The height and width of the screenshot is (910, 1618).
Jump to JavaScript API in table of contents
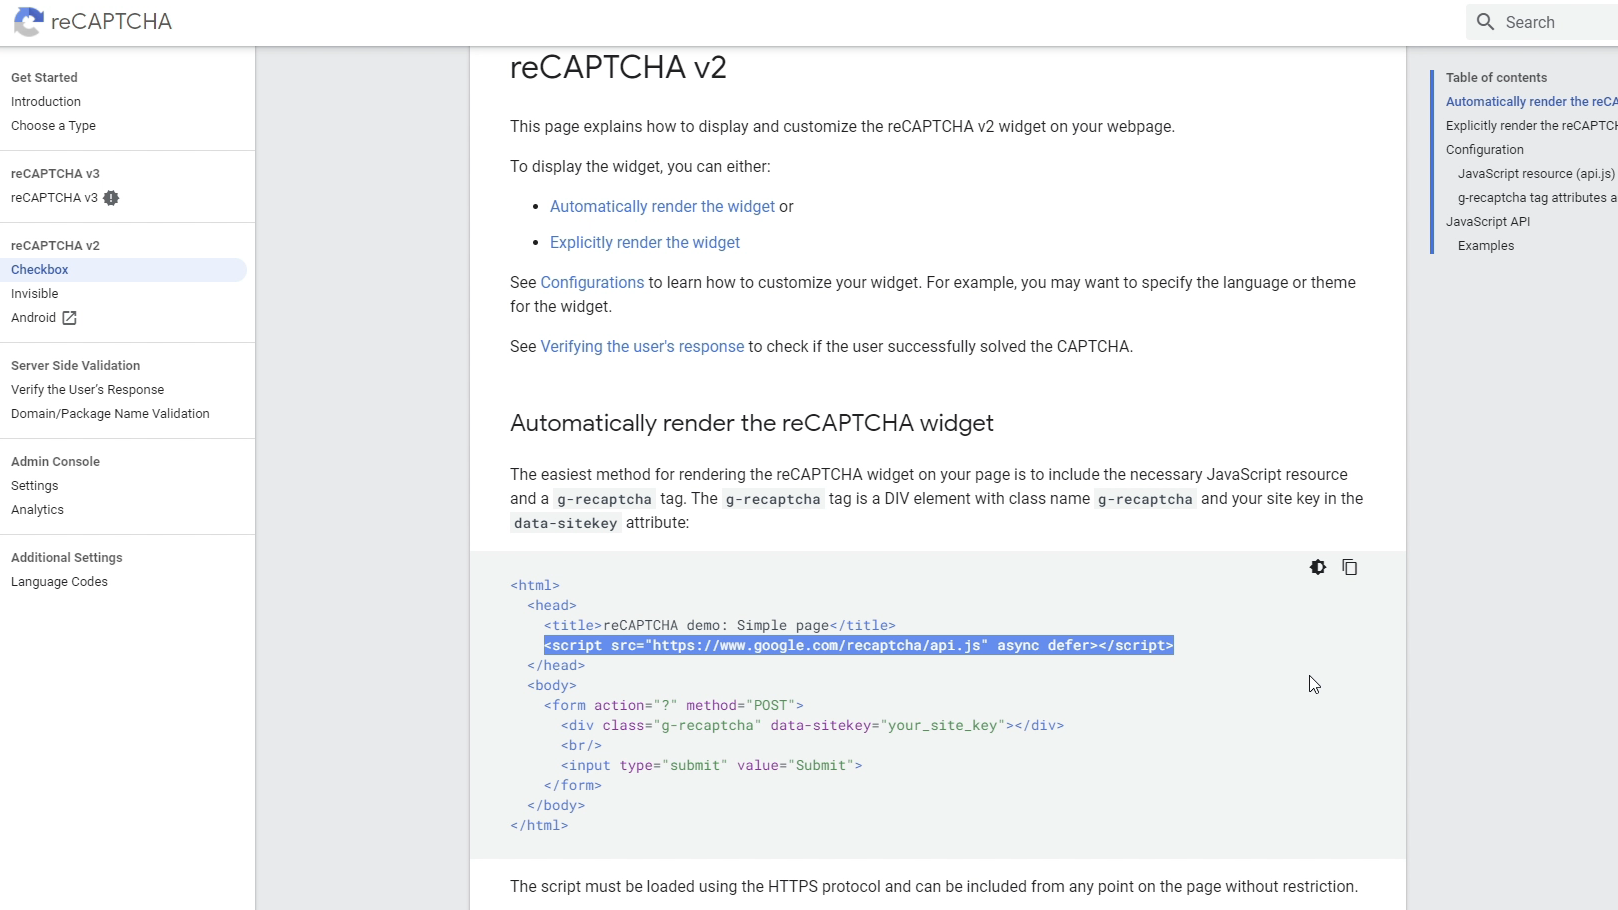(1488, 222)
